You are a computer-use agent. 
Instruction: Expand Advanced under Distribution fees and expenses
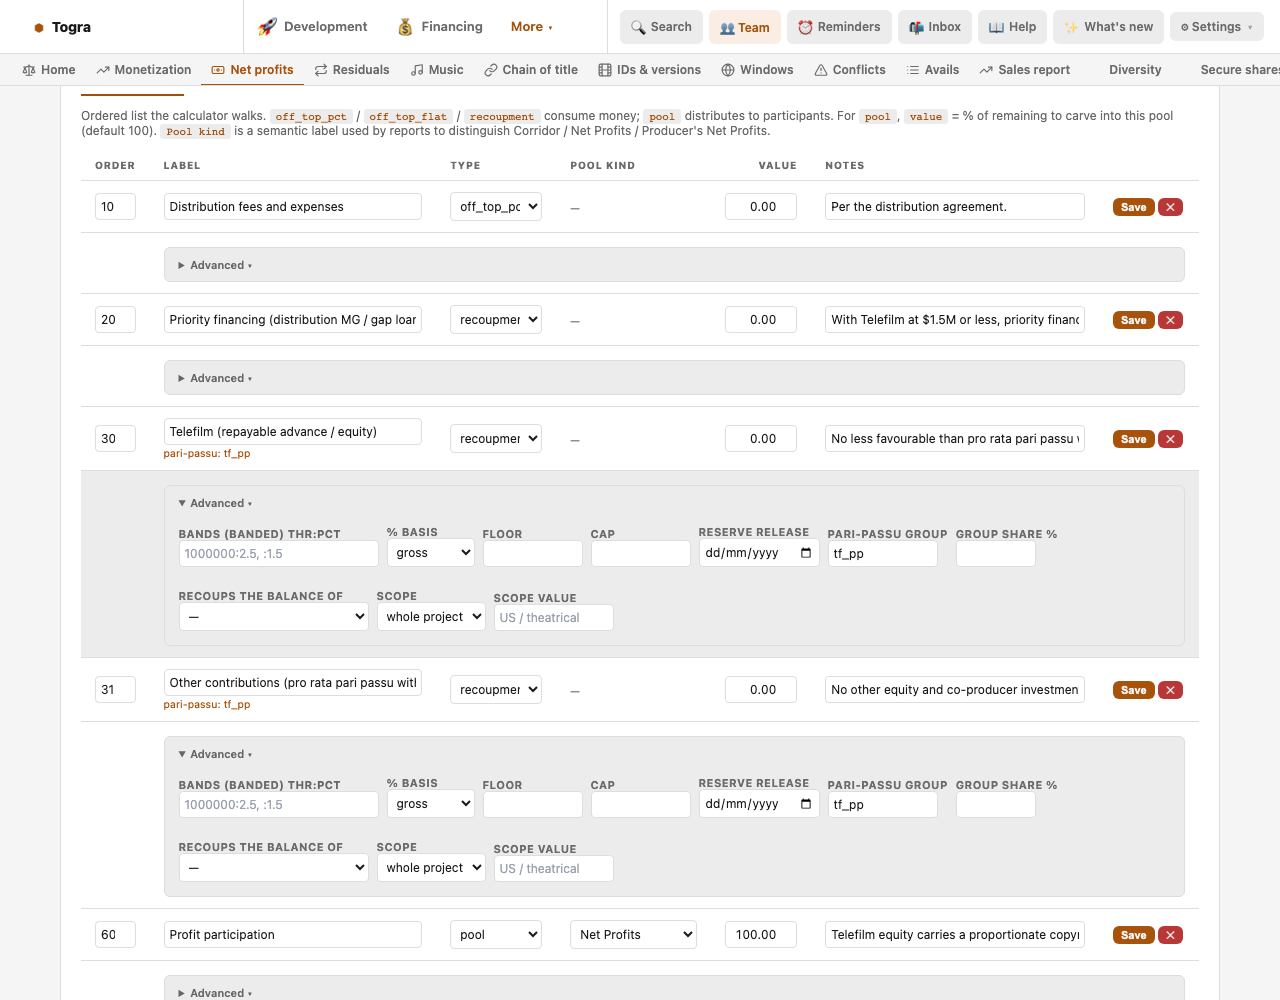[215, 265]
